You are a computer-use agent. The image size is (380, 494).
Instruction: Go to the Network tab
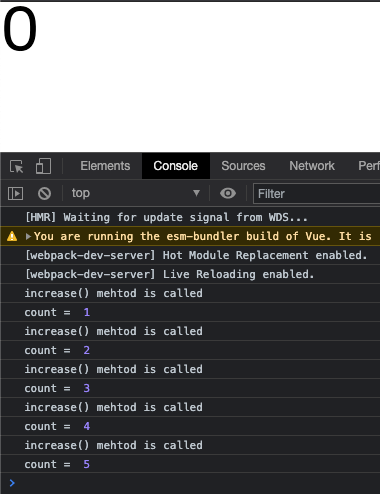[312, 166]
